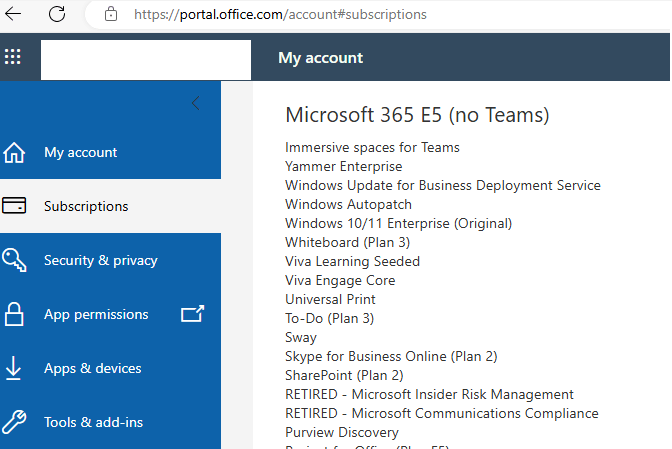672x449 pixels.
Task: Click the wrench icon beside Tools & add-ins
Action: coord(14,422)
